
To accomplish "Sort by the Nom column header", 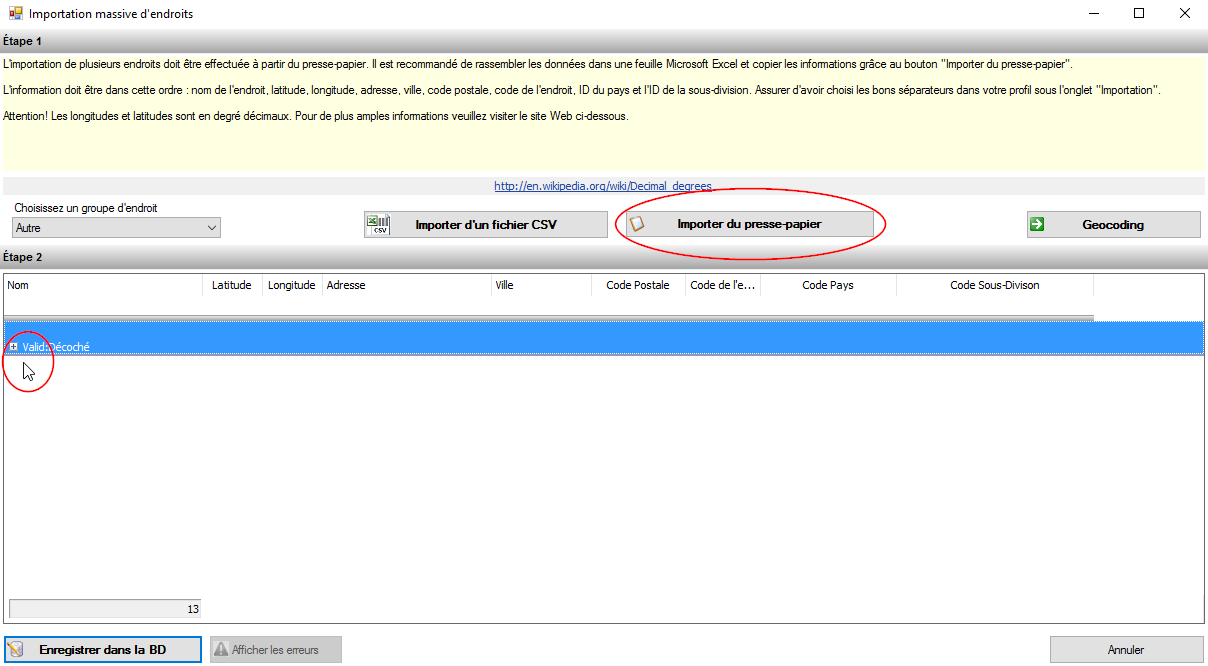I will (x=103, y=285).
